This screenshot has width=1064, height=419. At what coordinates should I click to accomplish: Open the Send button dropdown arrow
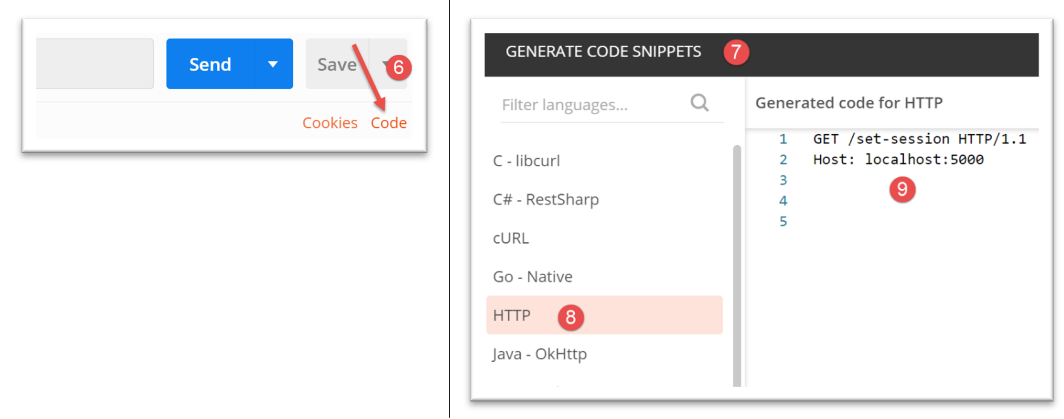pyautogui.click(x=273, y=64)
